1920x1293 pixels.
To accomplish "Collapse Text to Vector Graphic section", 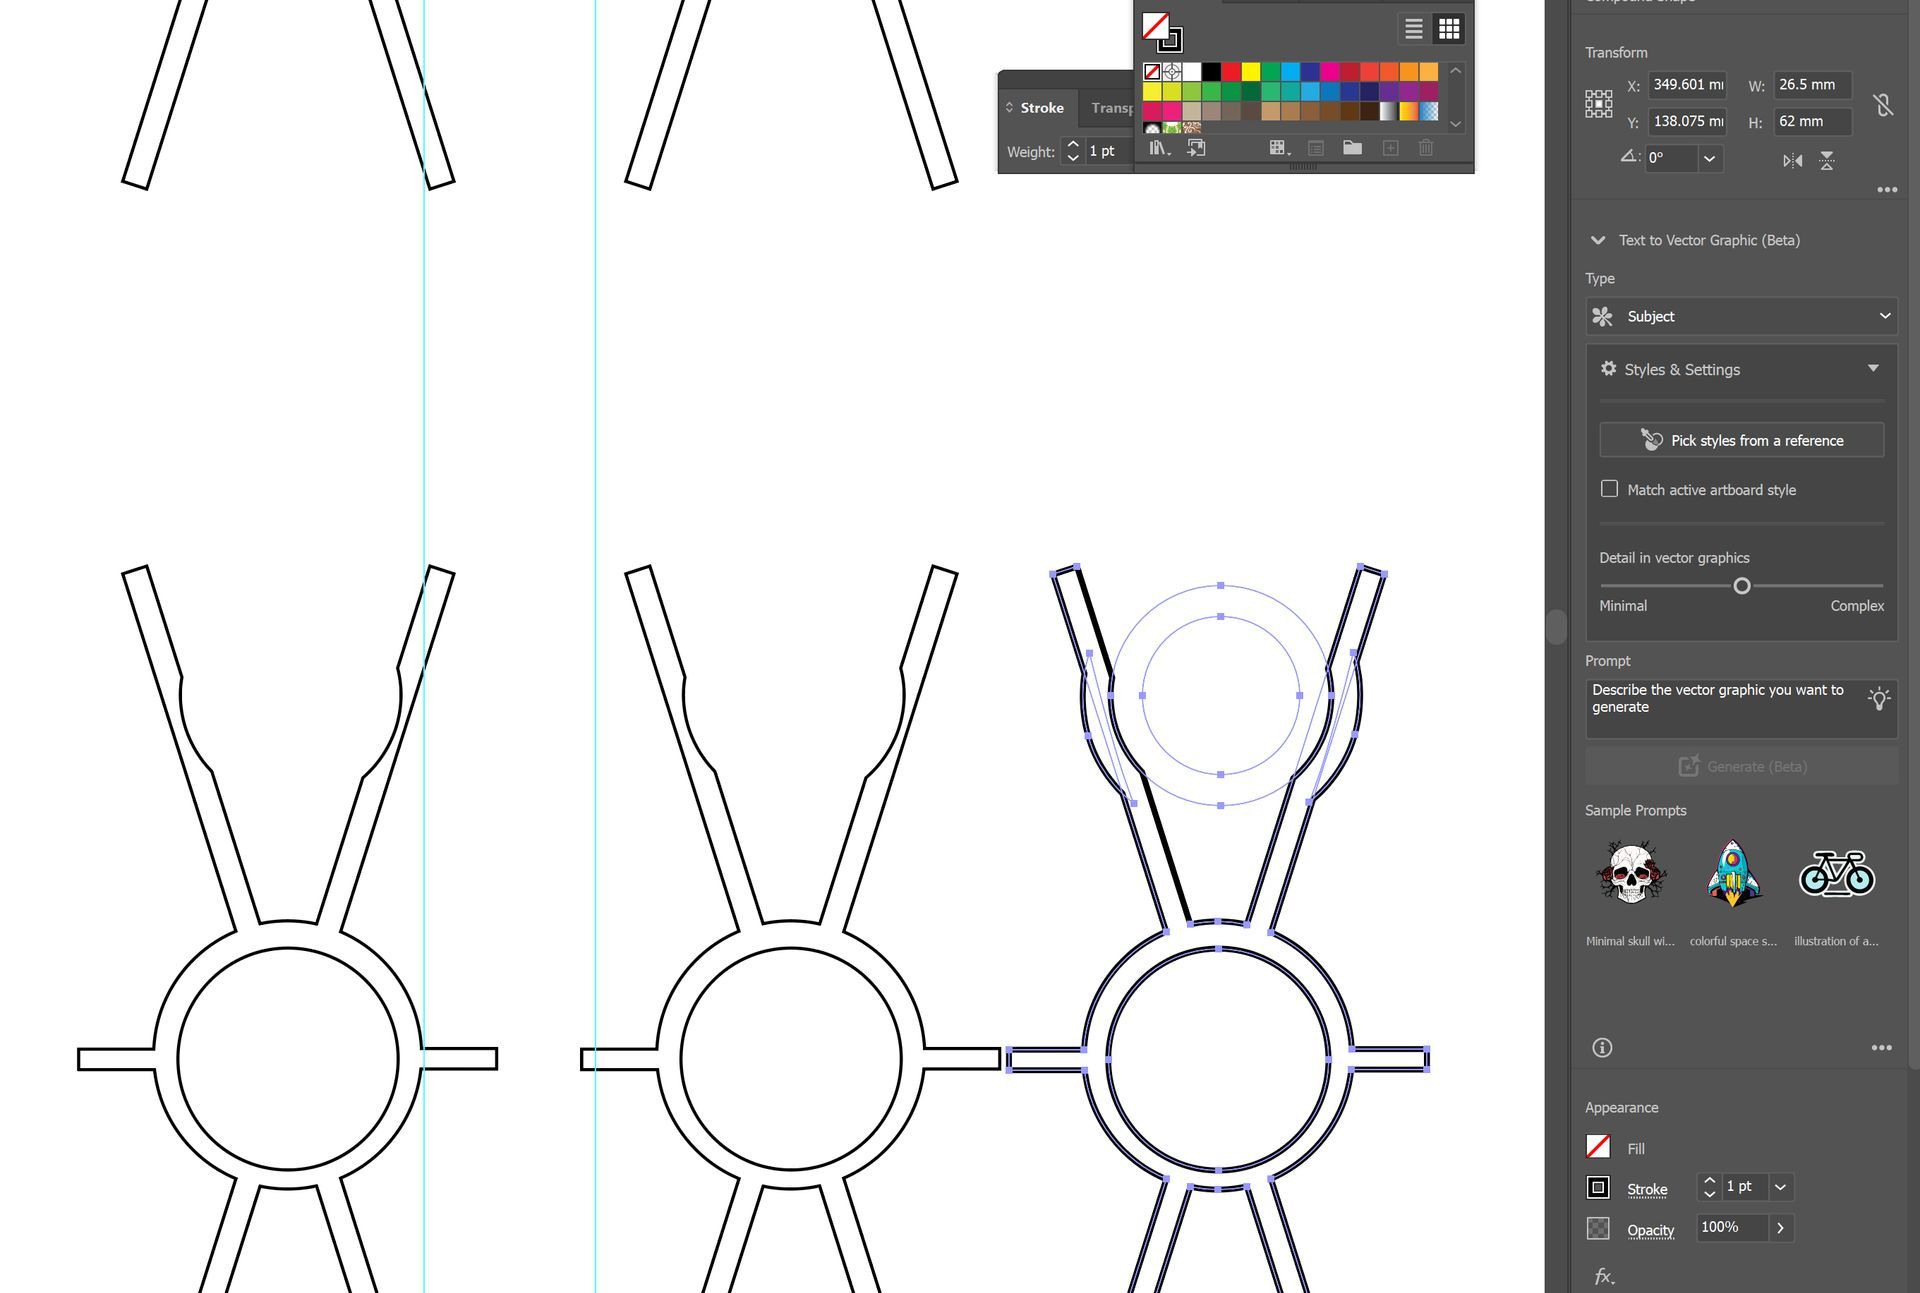I will click(1598, 240).
